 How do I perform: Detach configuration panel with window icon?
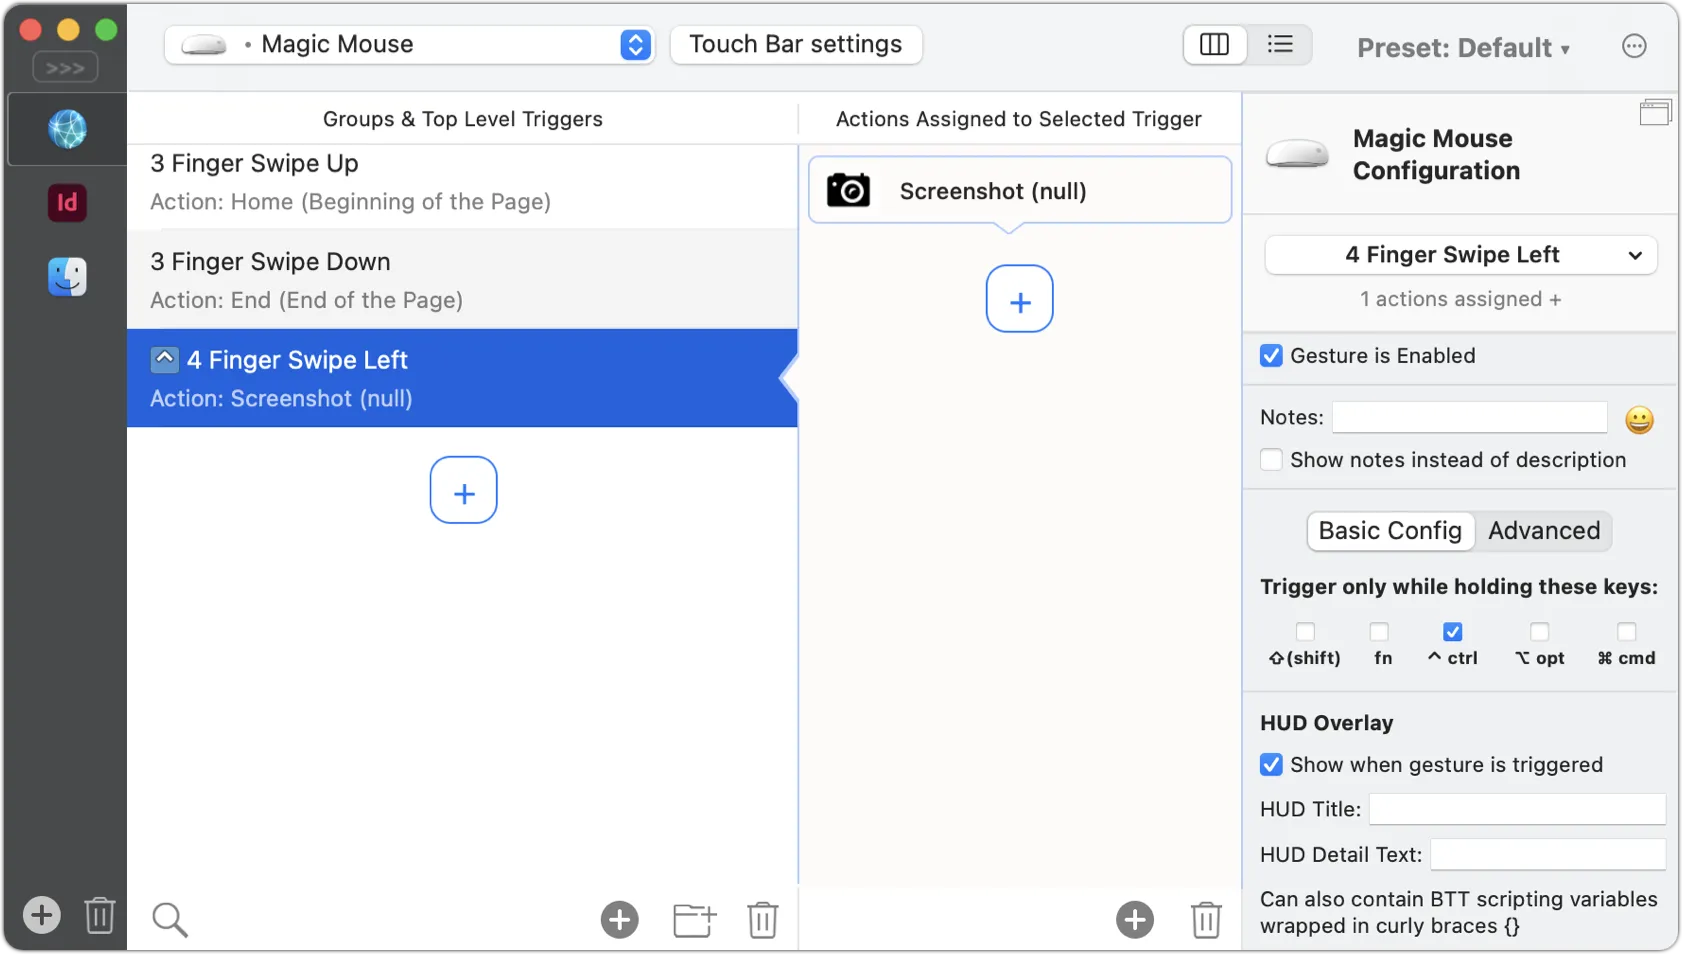[x=1655, y=113]
